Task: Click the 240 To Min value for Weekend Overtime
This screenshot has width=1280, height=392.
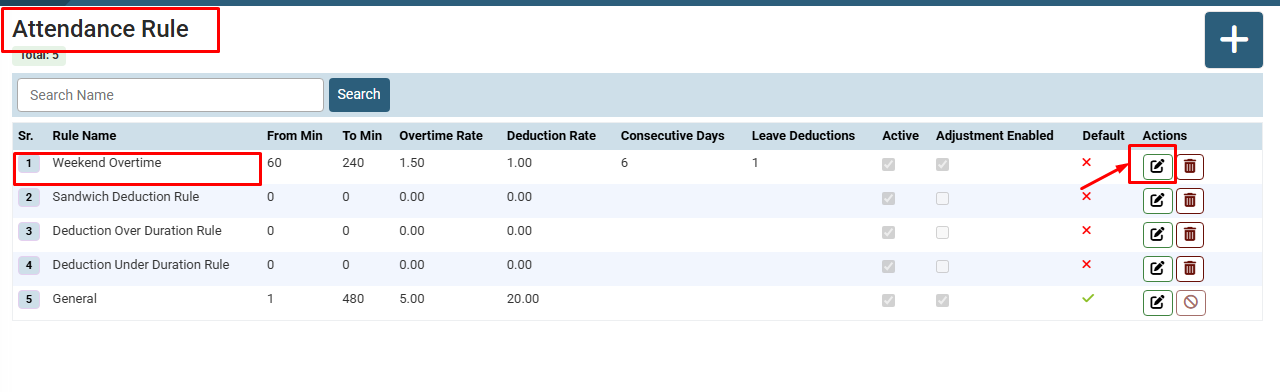Action: [353, 162]
